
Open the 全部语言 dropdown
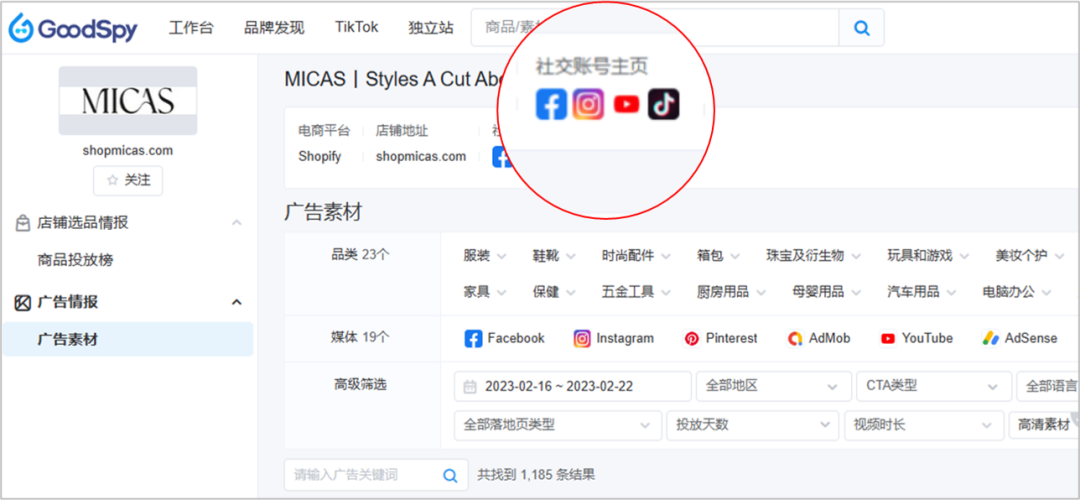[1048, 386]
